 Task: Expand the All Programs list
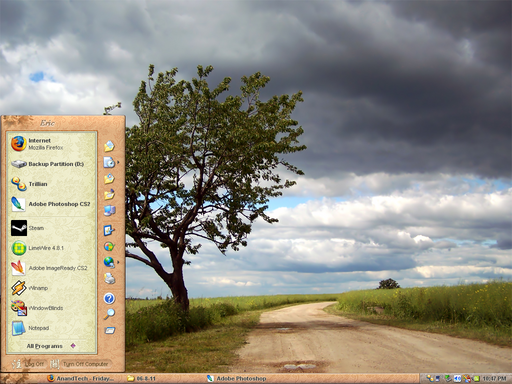[x=52, y=346]
